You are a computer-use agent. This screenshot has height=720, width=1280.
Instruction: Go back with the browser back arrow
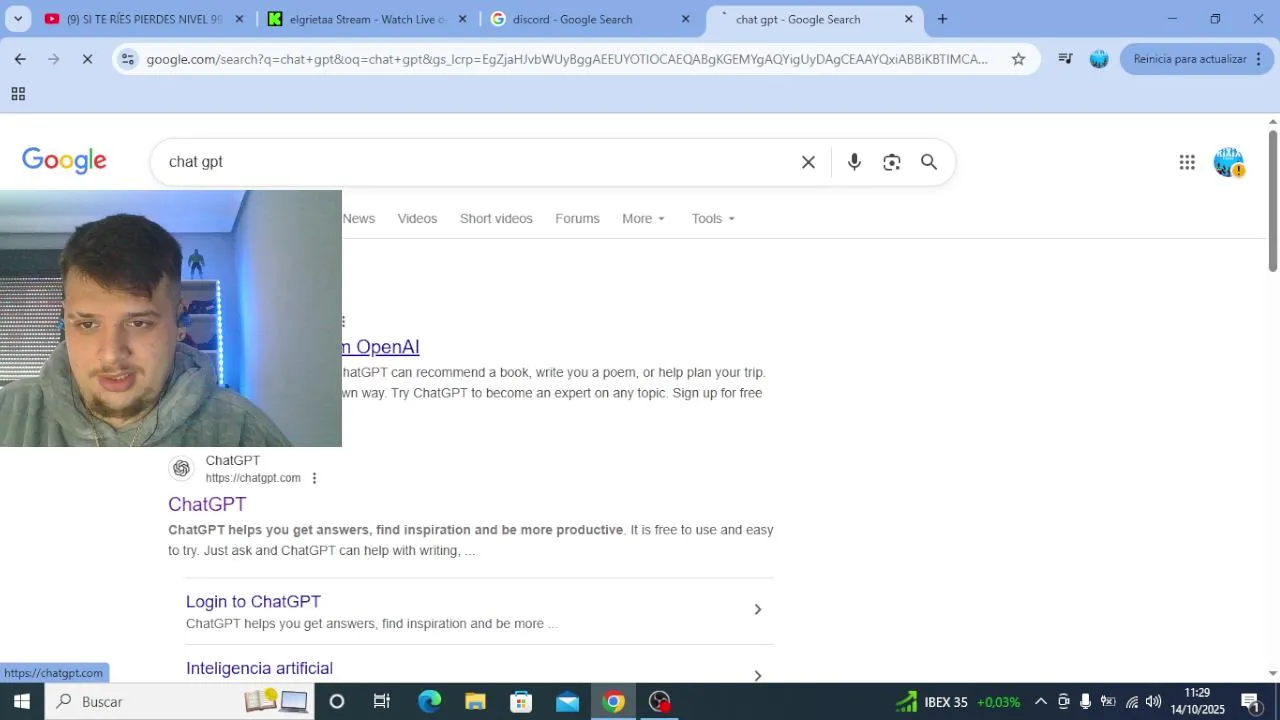(x=20, y=59)
